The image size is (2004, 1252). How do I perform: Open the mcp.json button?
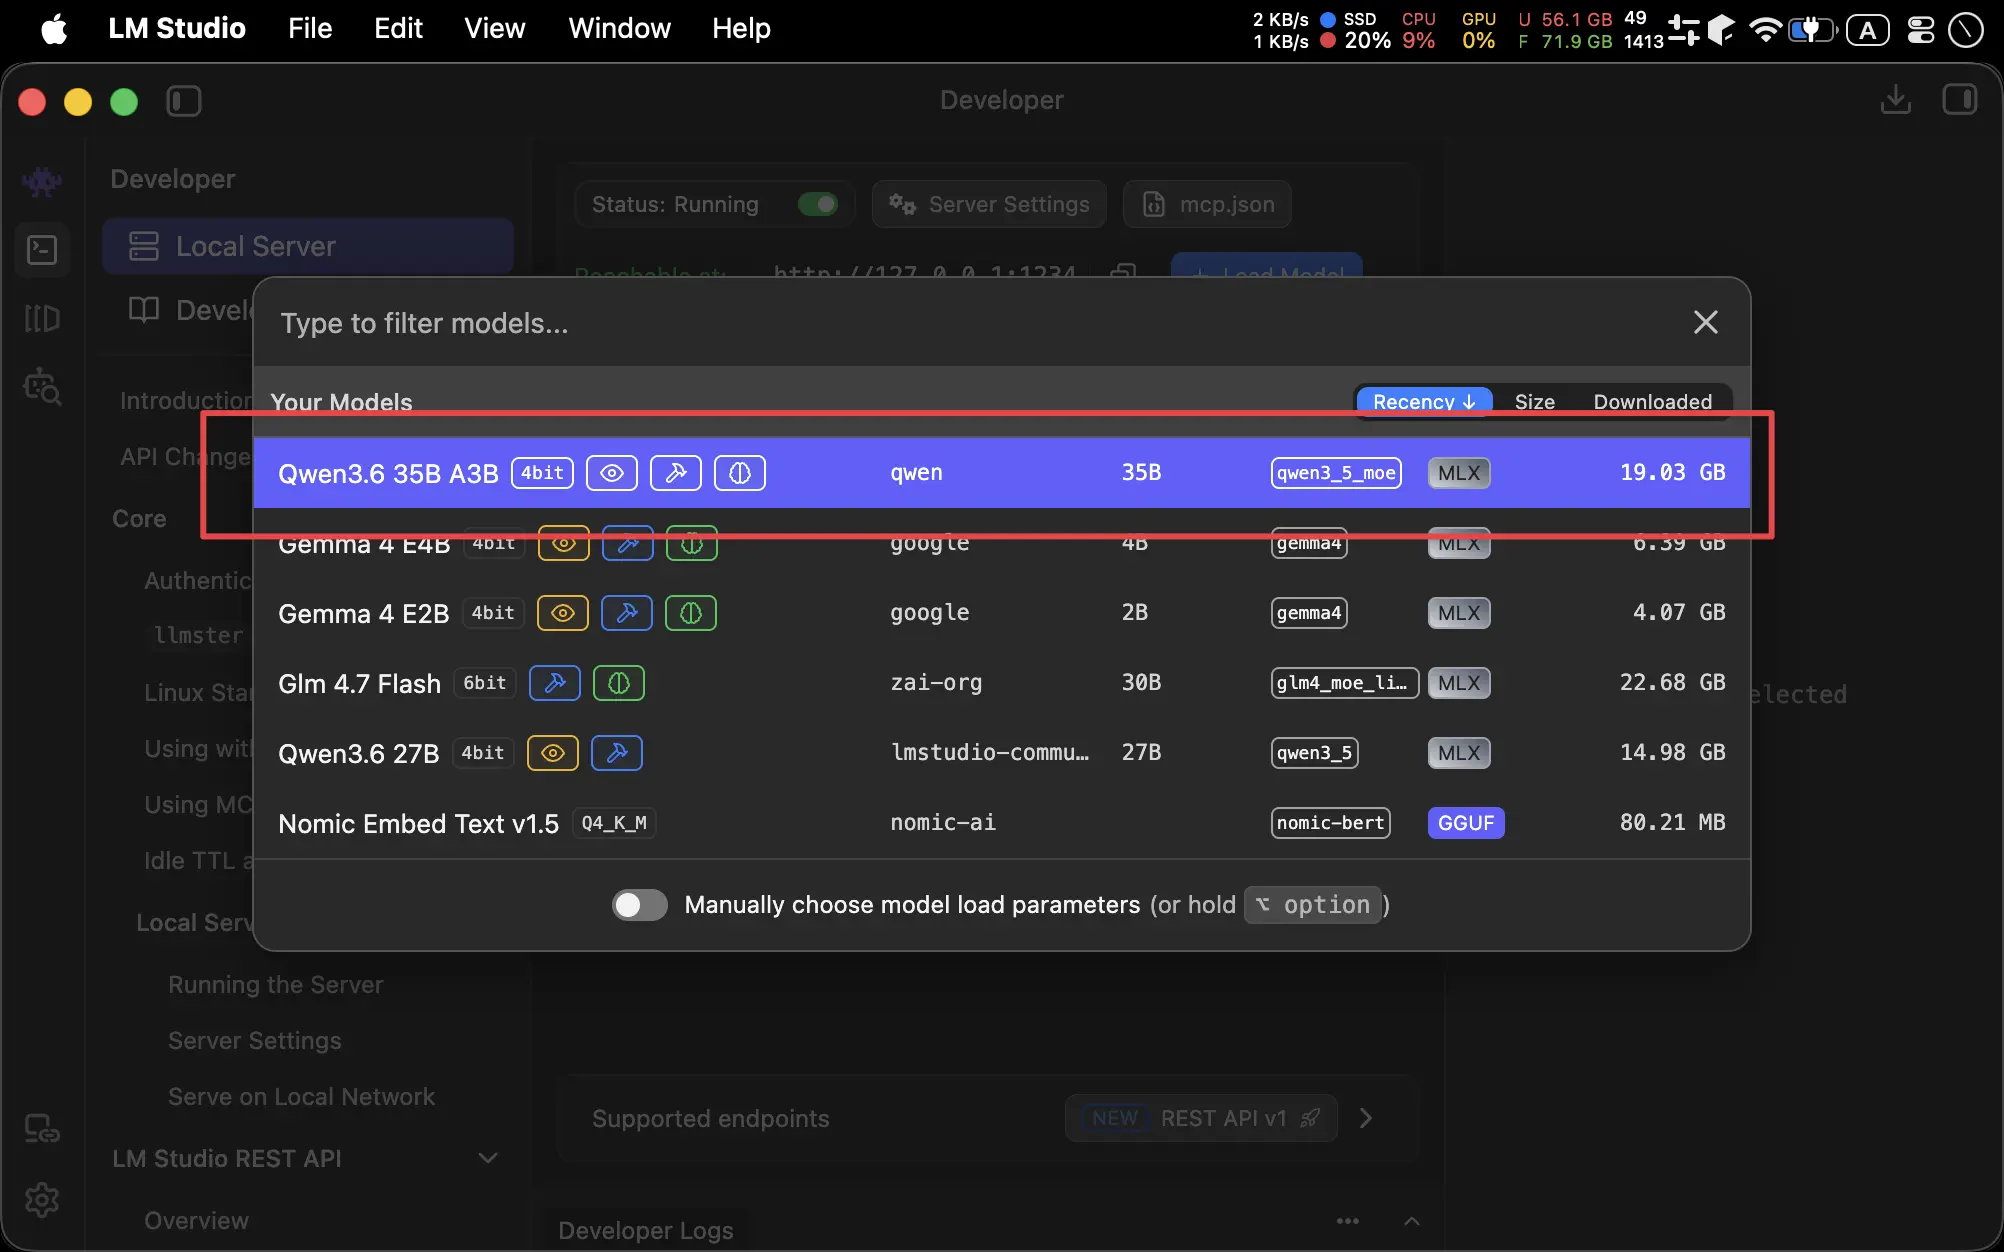pos(1207,204)
